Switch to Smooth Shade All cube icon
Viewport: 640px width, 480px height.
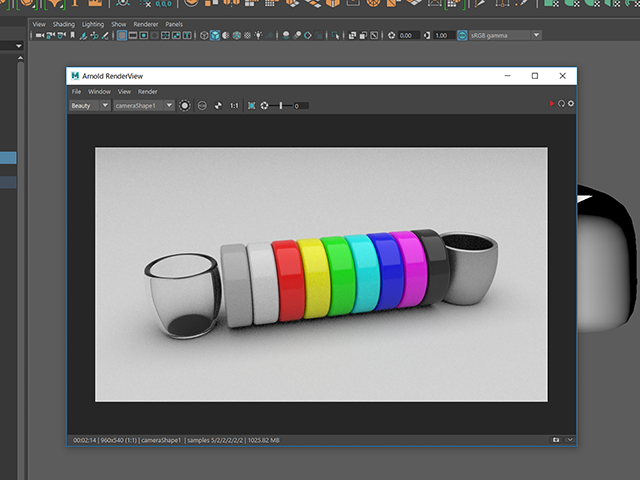coord(215,36)
